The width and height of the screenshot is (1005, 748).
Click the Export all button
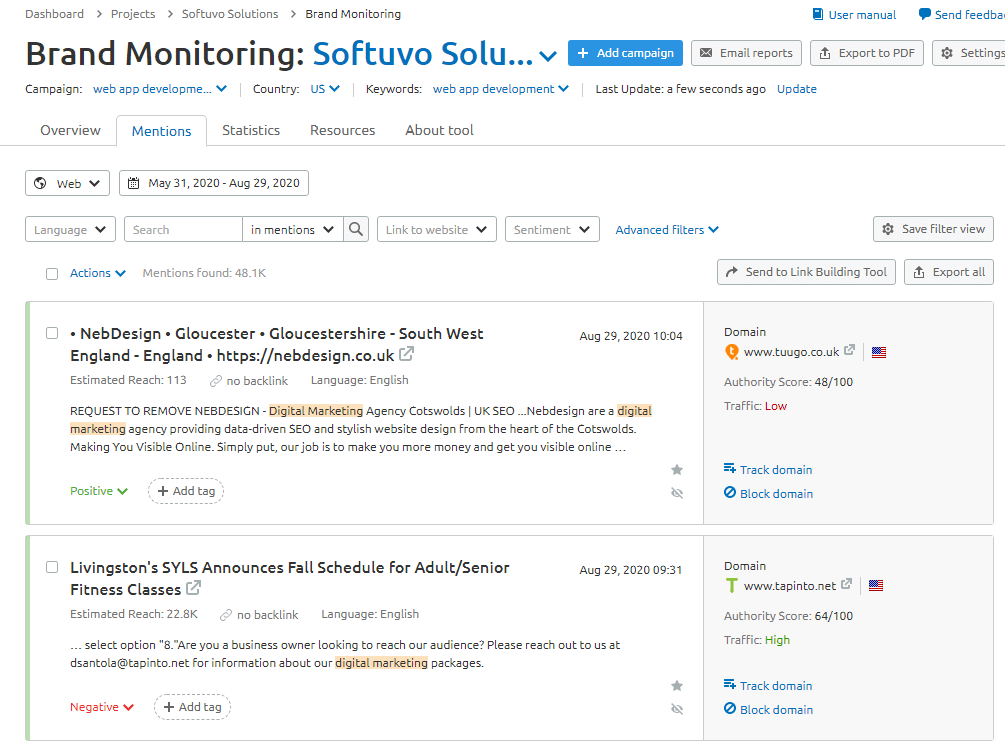click(x=949, y=272)
